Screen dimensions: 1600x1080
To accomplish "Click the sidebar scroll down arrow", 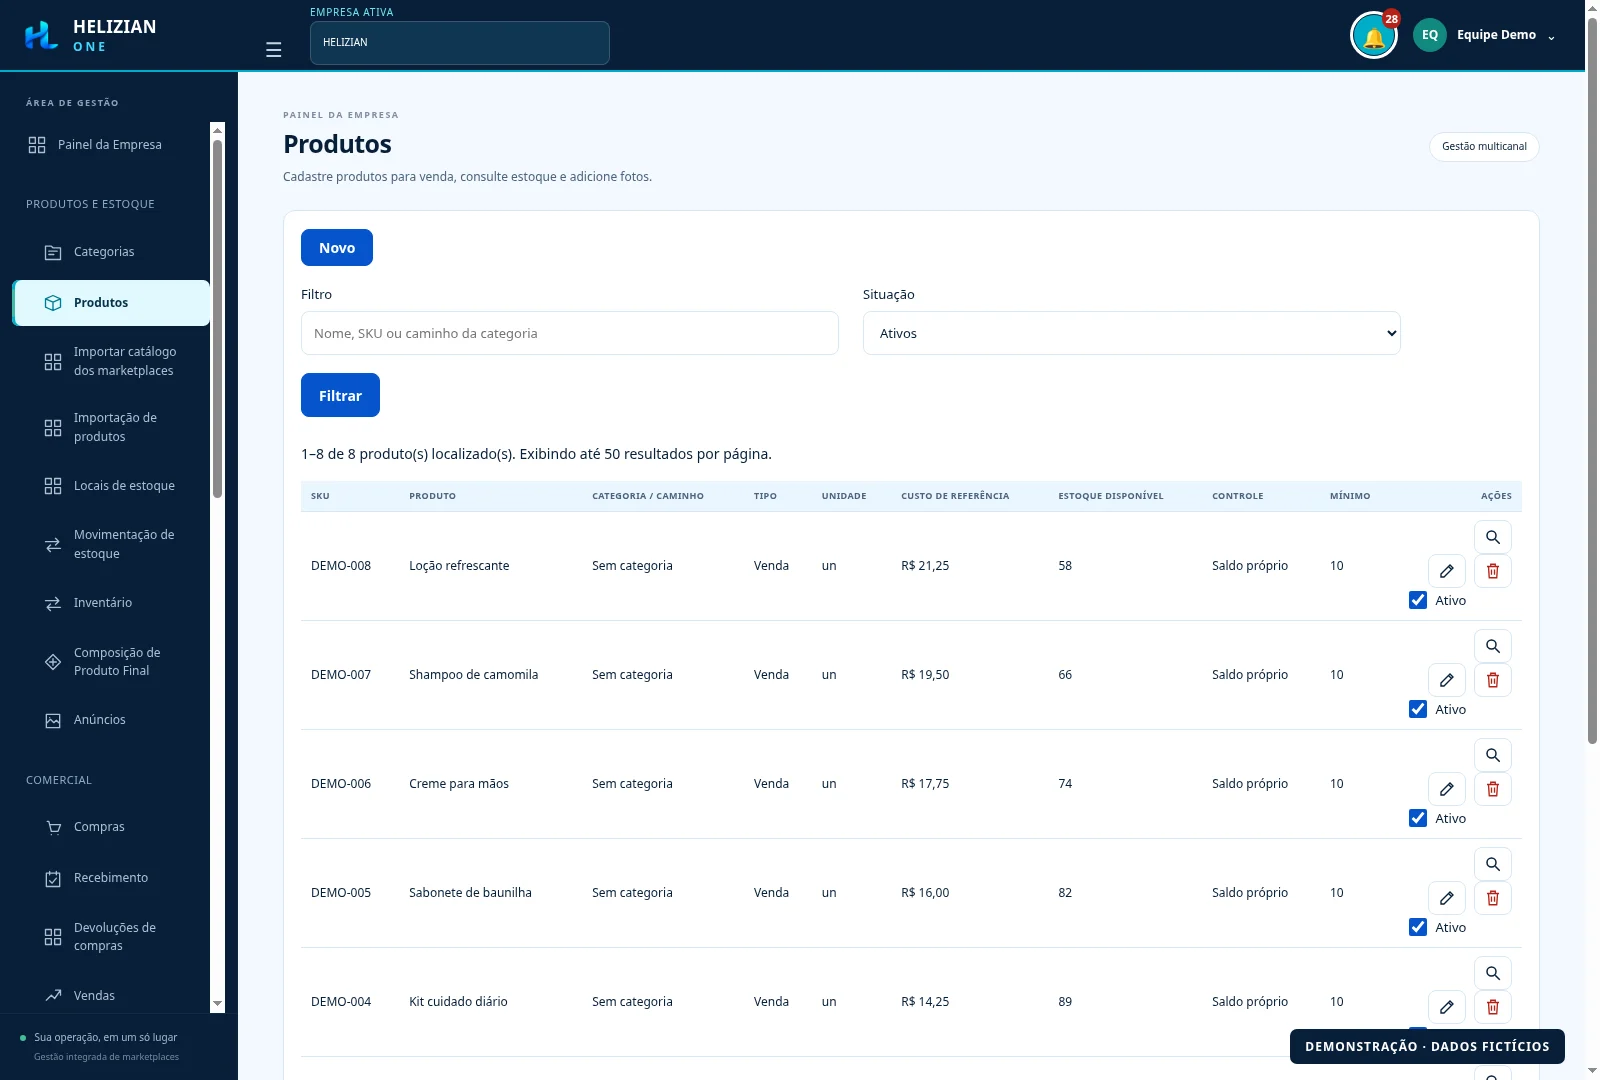I will (x=217, y=1004).
